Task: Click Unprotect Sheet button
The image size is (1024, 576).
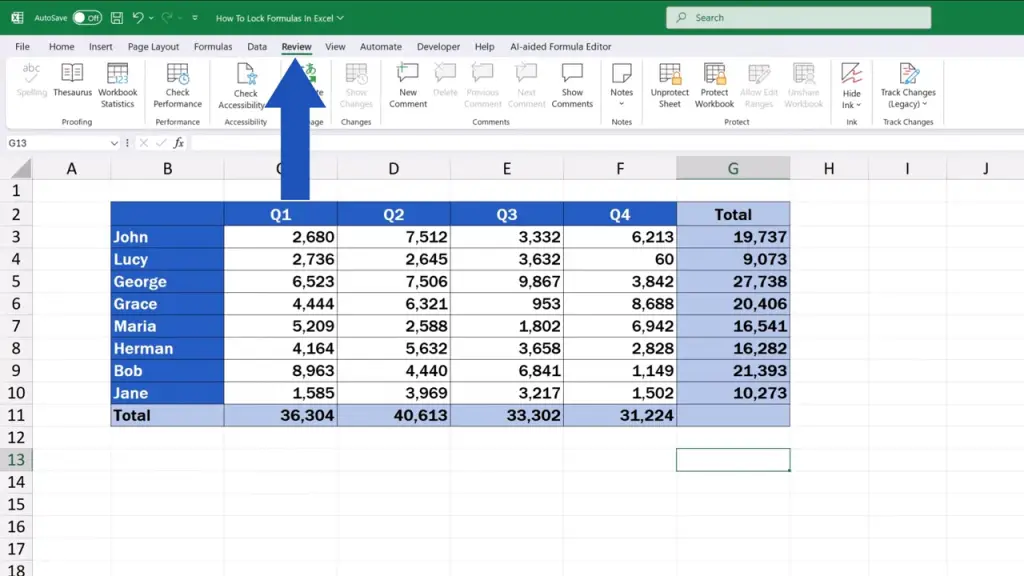Action: click(x=669, y=83)
